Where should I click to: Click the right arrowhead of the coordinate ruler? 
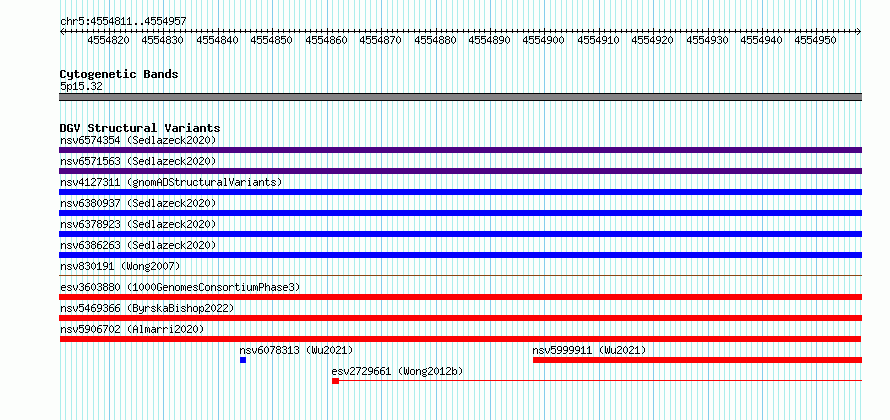[x=859, y=32]
